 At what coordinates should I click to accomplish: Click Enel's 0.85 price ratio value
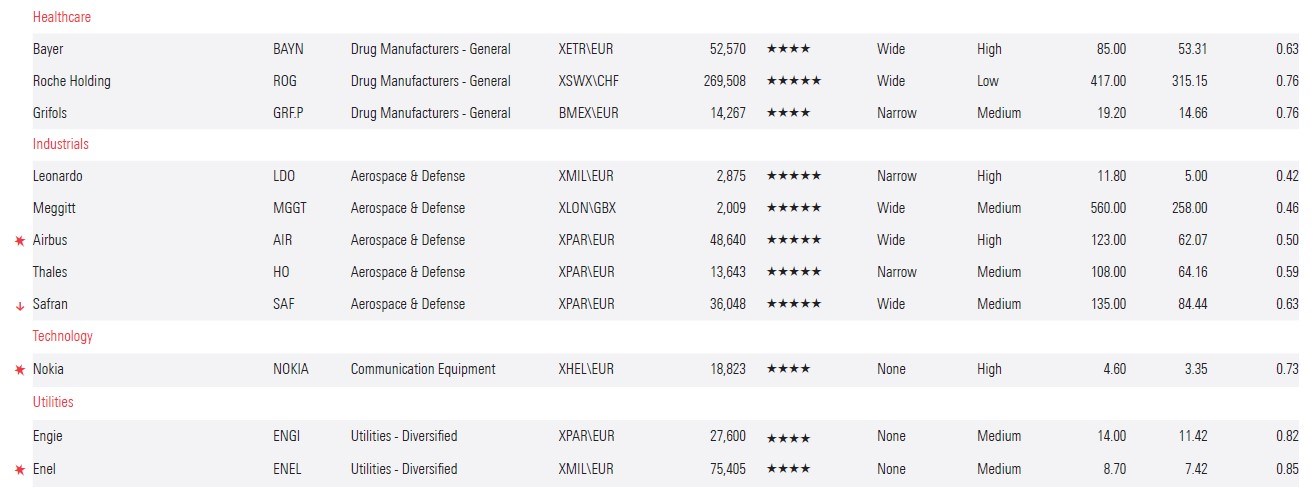pos(1287,469)
